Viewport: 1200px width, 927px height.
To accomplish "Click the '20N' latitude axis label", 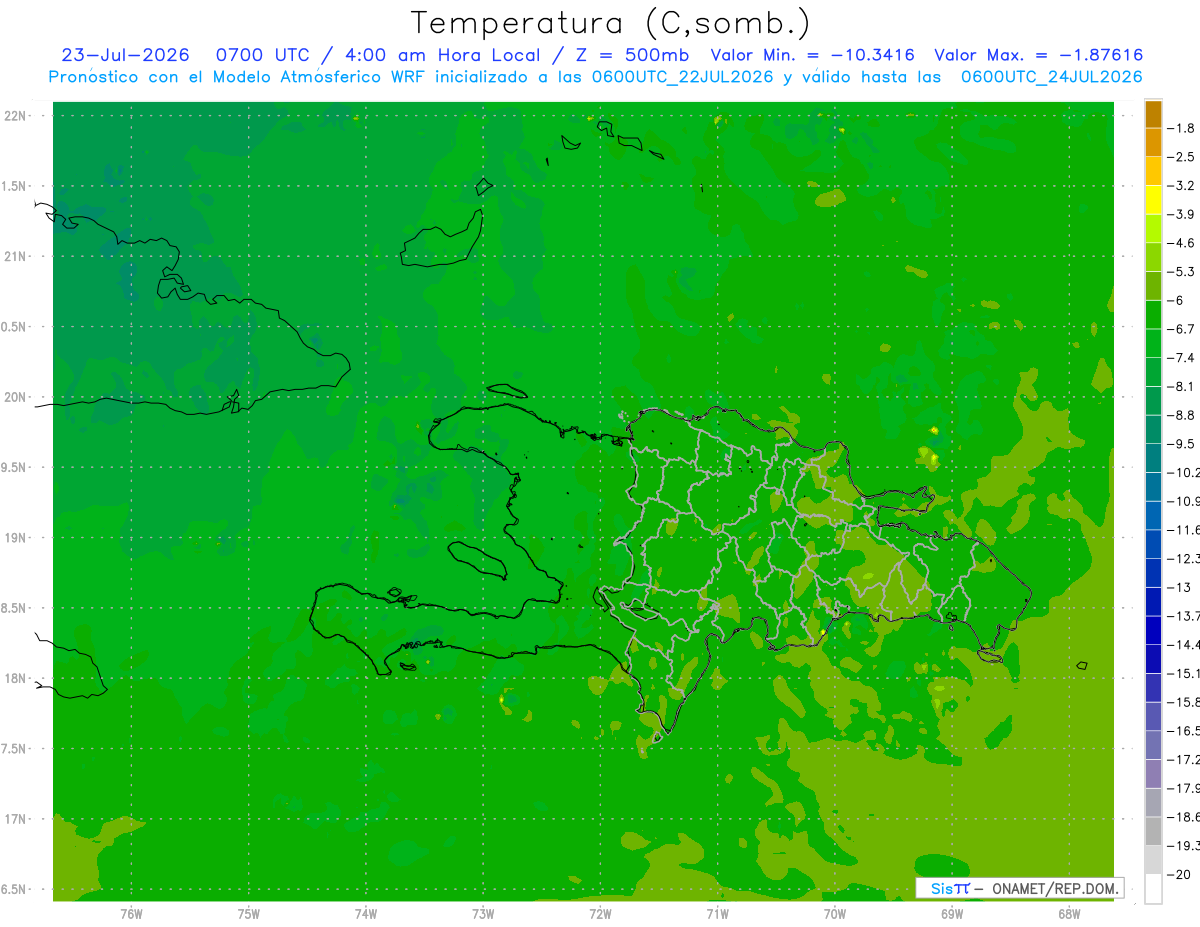I will [14, 397].
